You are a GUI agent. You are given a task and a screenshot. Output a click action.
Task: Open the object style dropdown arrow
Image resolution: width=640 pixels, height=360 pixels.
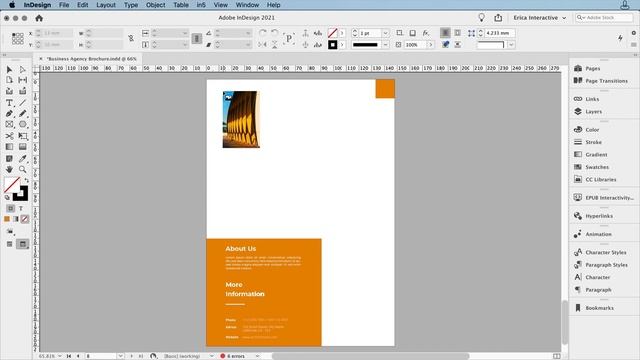coord(511,44)
